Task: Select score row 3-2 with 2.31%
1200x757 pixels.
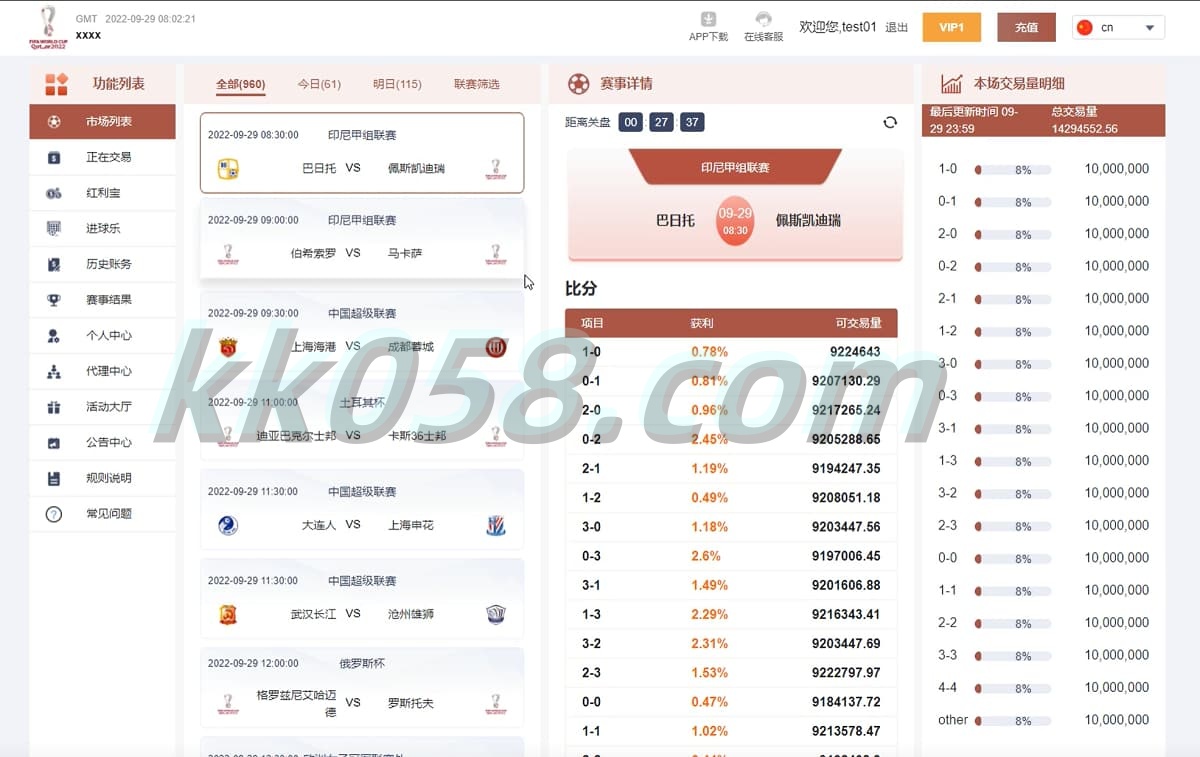Action: [x=731, y=643]
